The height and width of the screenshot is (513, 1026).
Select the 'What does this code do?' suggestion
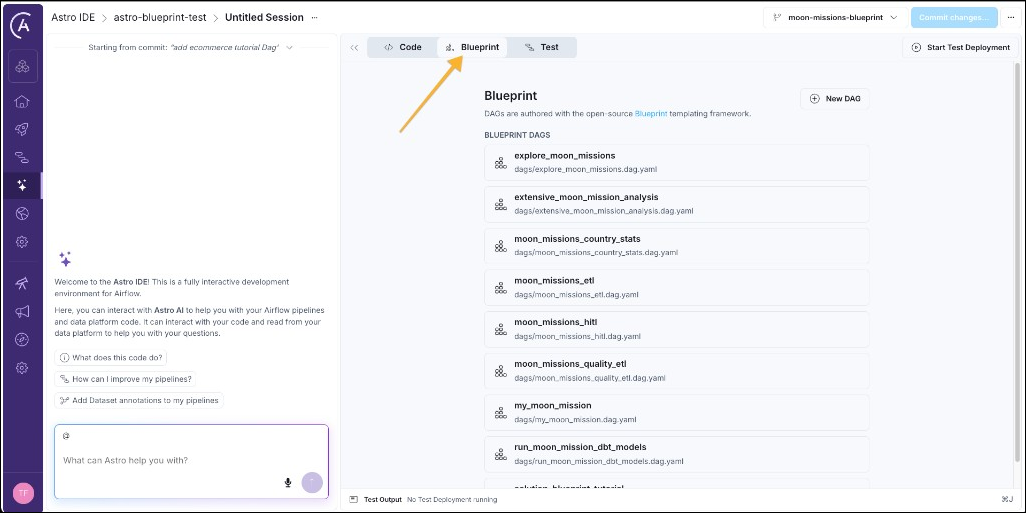[112, 358]
